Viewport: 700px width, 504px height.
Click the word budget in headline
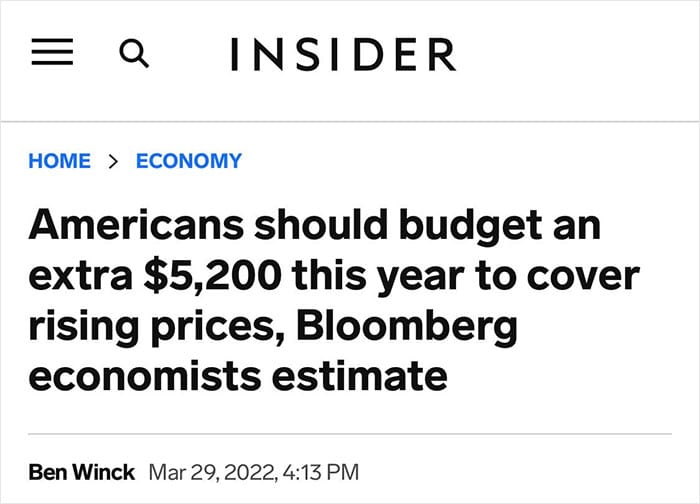(471, 227)
